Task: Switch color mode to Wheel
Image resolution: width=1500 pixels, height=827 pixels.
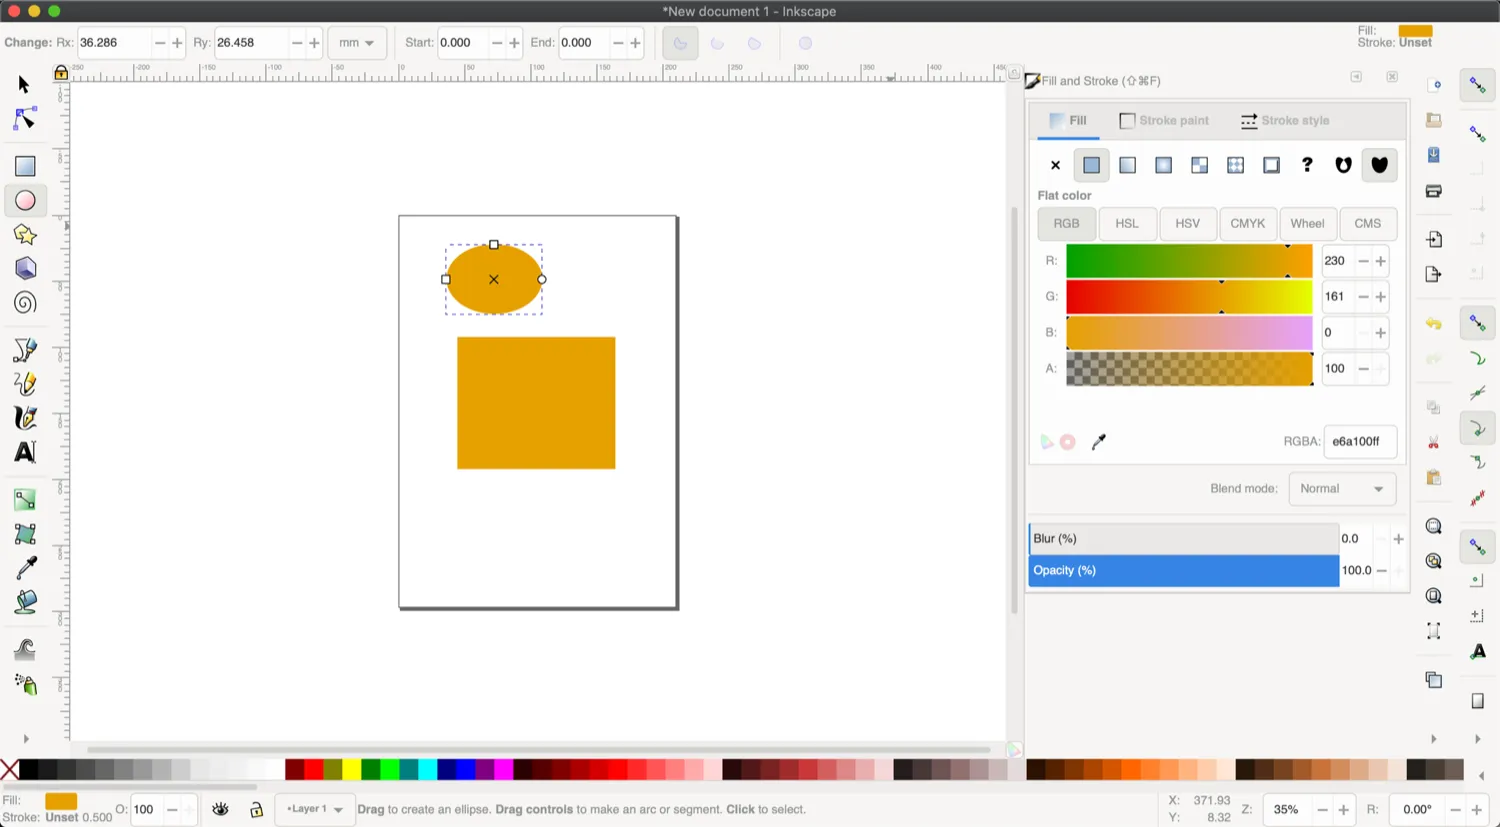Action: pos(1307,223)
